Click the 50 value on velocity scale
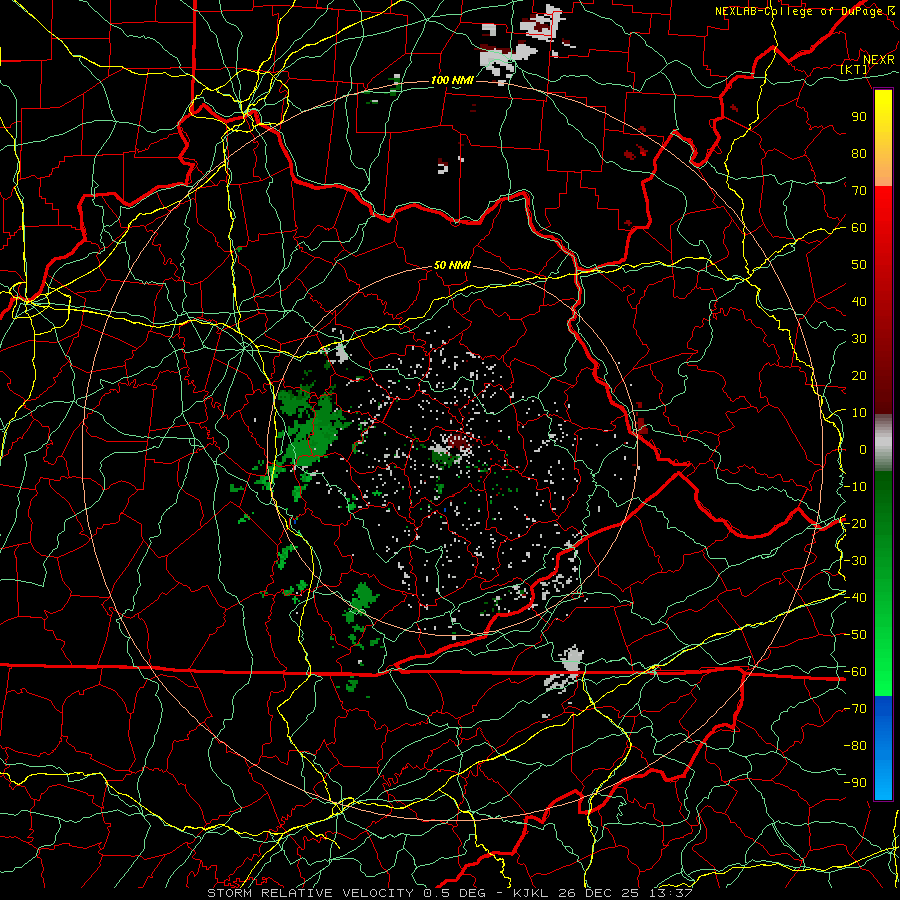This screenshot has width=900, height=900. coord(859,265)
